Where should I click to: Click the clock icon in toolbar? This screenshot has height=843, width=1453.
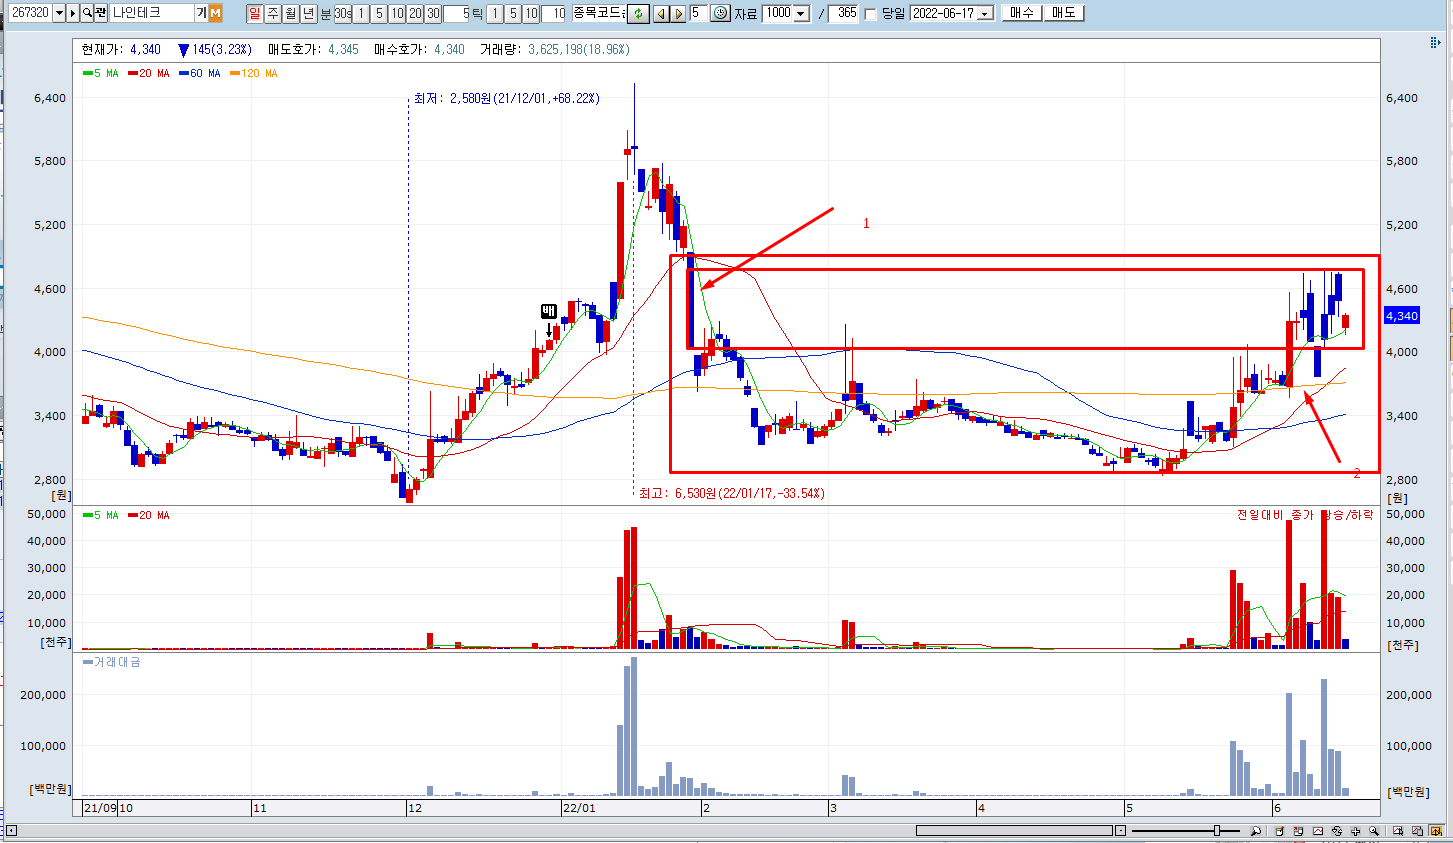tap(720, 13)
